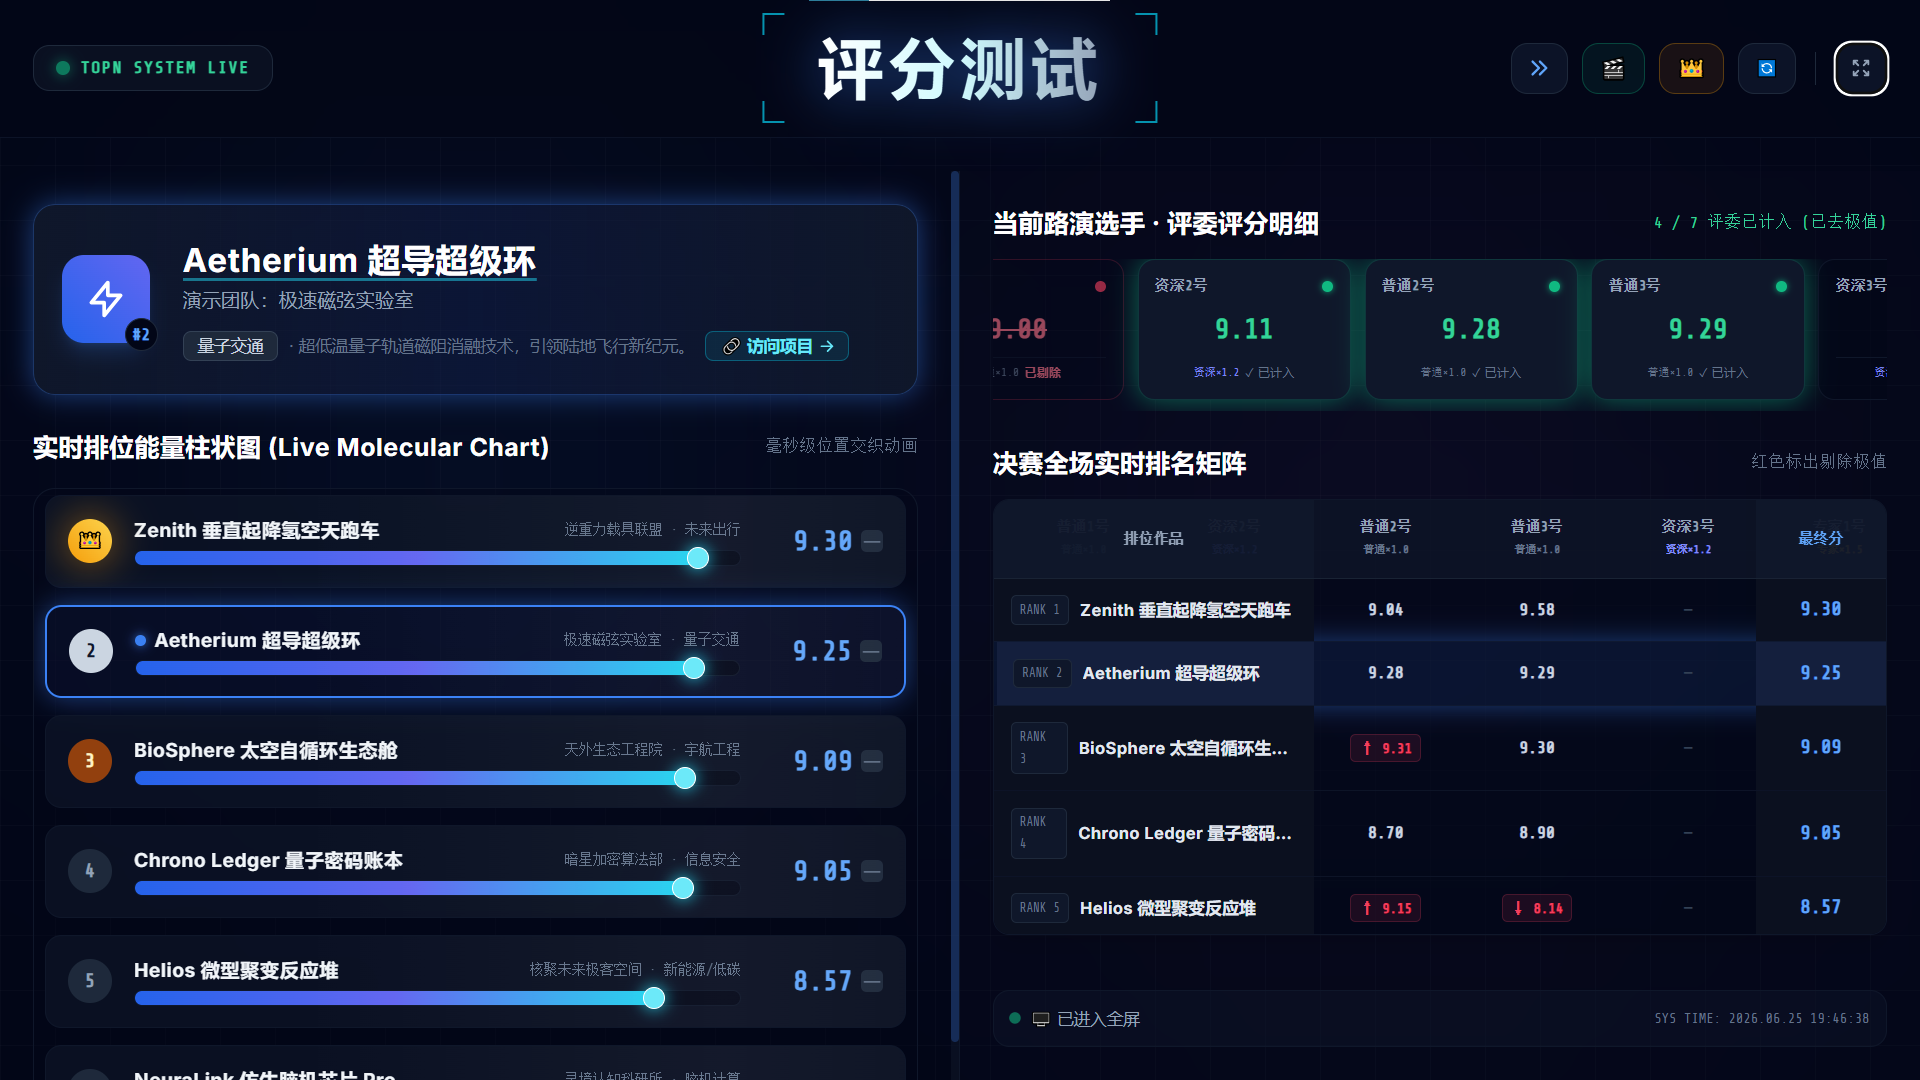Click the Zenith crown rank badge
The width and height of the screenshot is (1920, 1080).
coord(90,541)
